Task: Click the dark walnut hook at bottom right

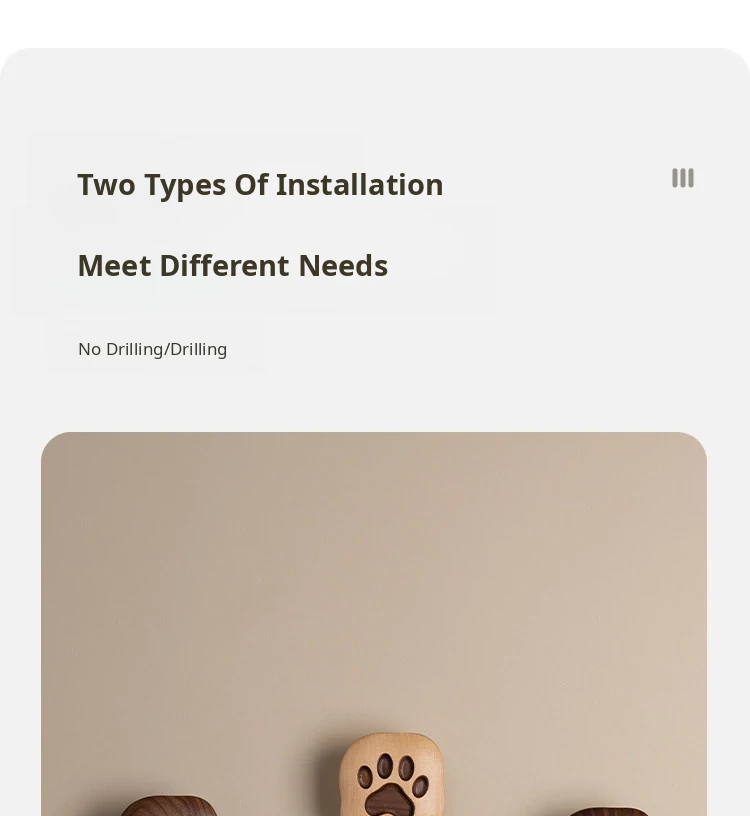Action: [607, 811]
